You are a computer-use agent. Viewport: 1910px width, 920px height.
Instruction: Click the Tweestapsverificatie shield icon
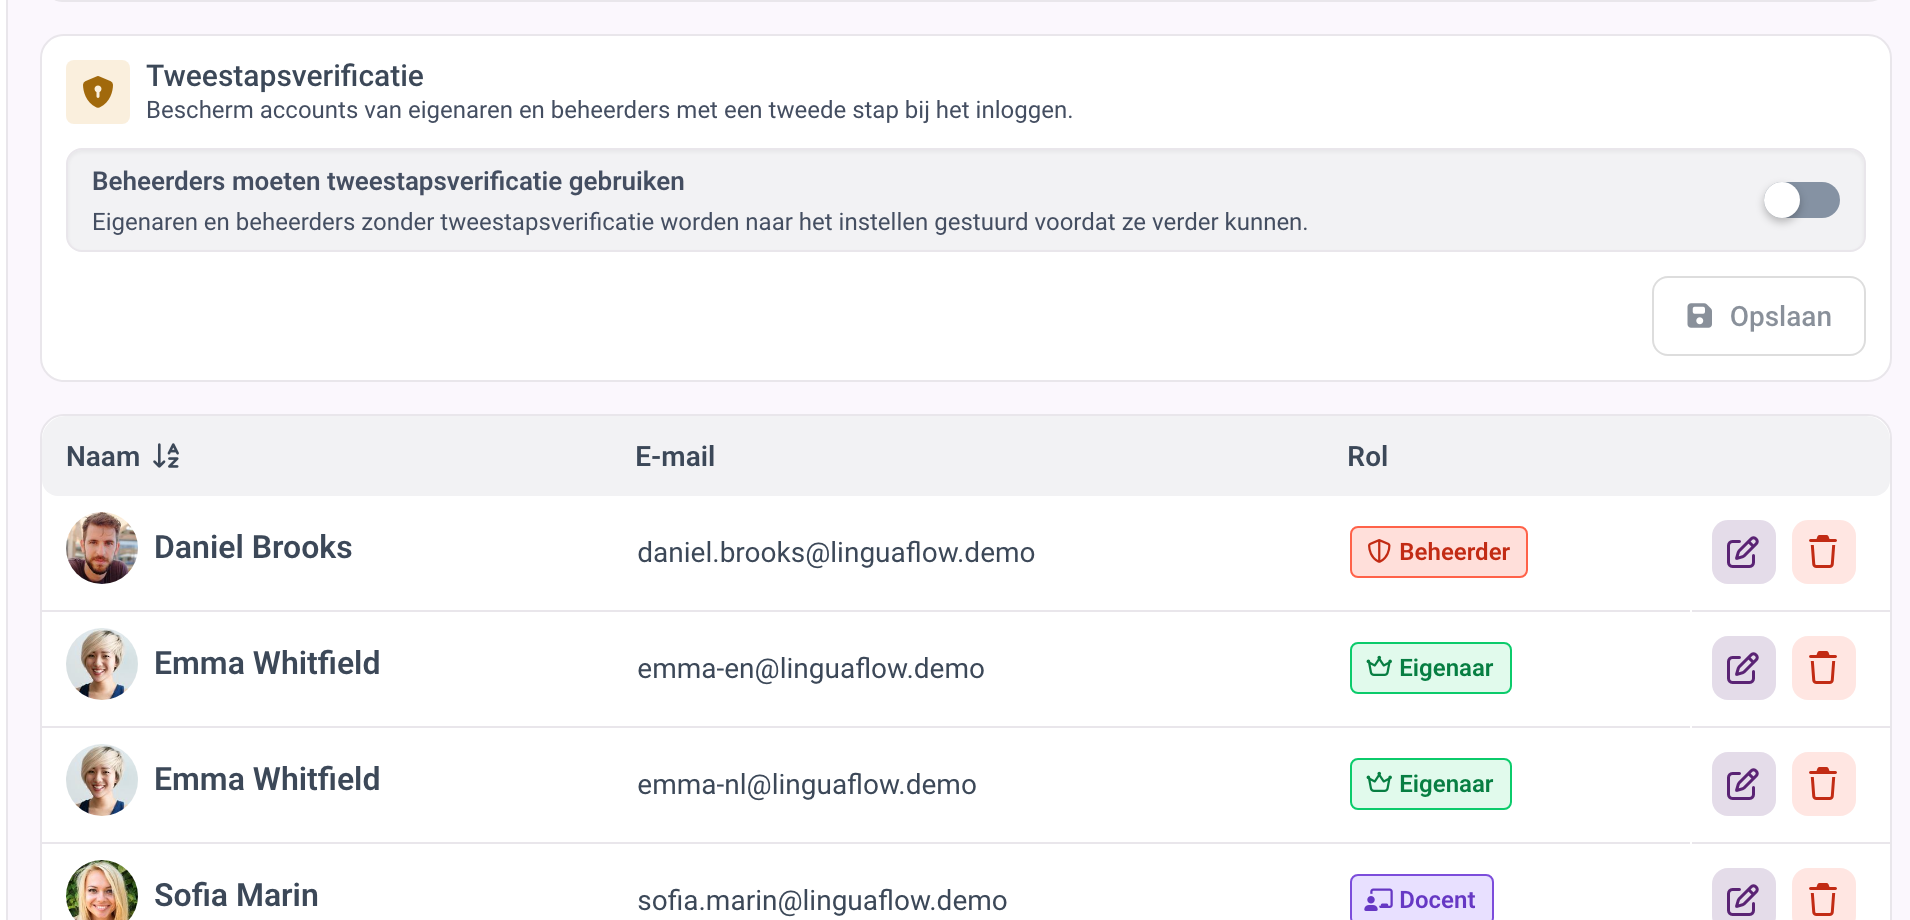pos(98,92)
